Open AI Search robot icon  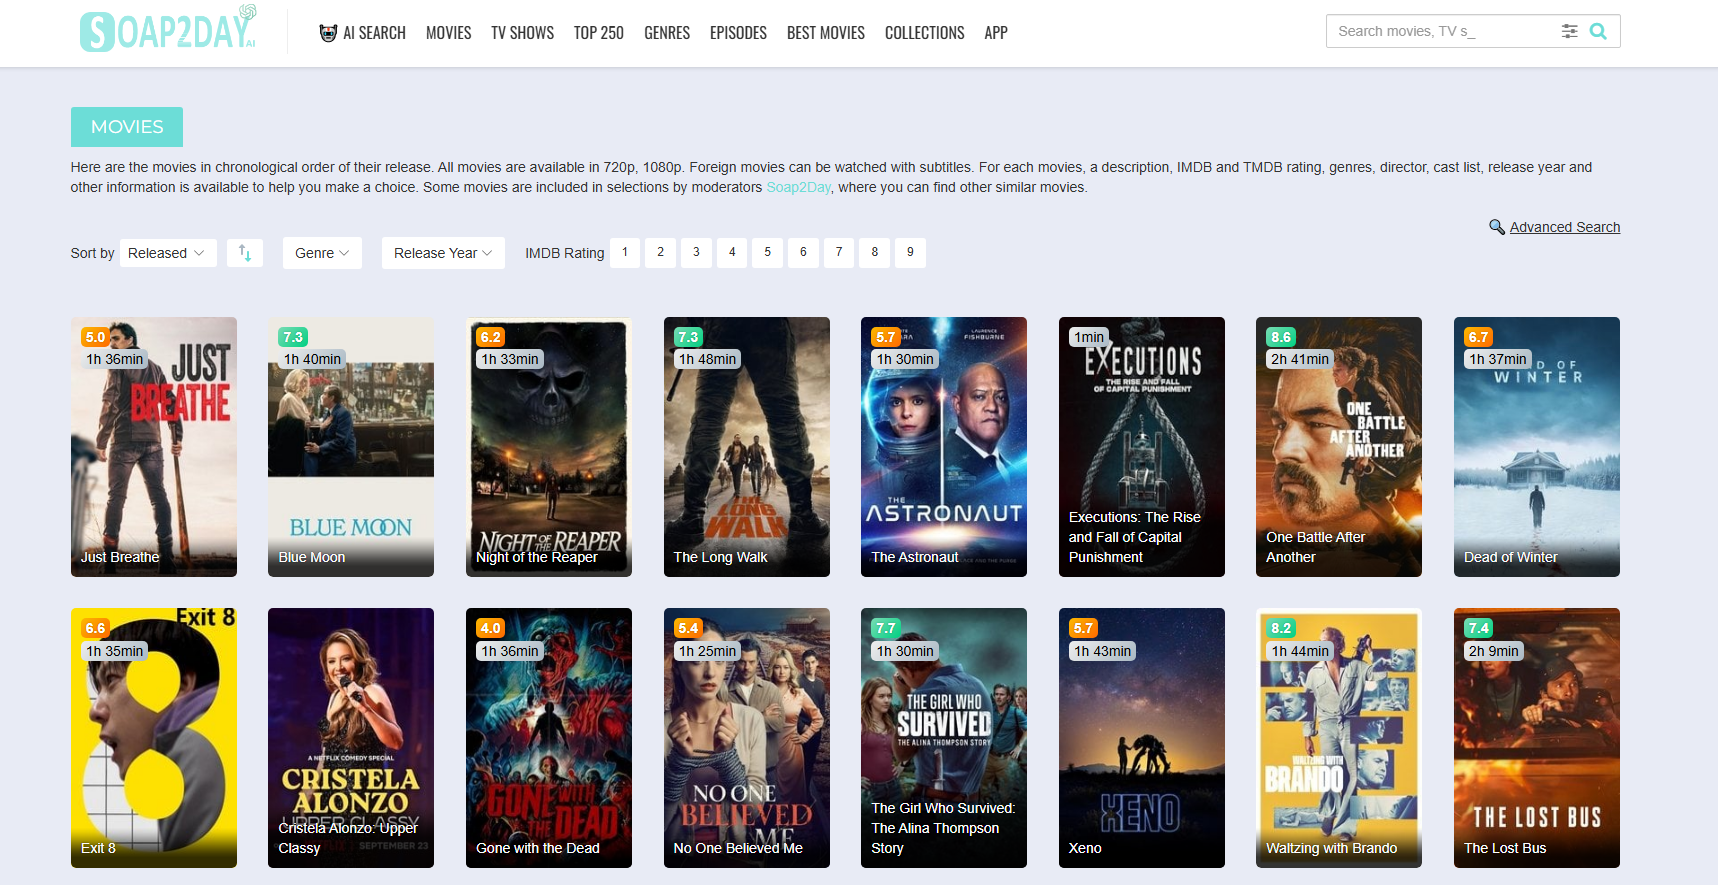point(328,33)
